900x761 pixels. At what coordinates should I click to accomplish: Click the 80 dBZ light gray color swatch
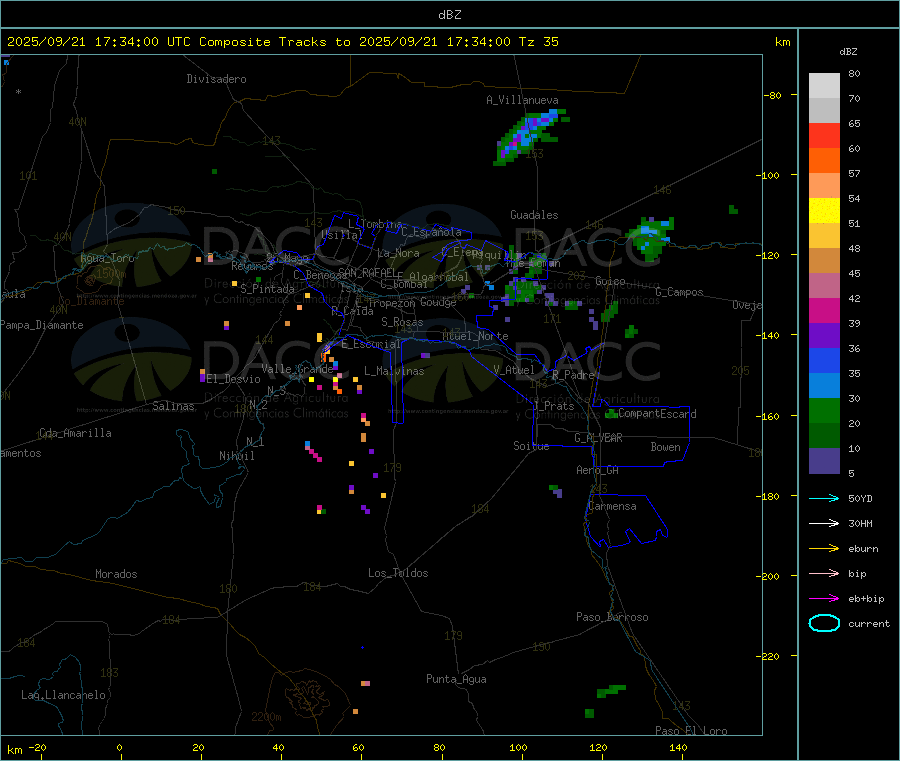824,86
